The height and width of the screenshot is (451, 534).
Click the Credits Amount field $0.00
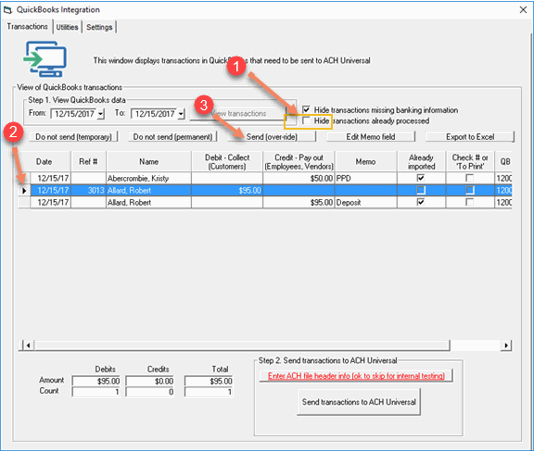click(x=150, y=381)
